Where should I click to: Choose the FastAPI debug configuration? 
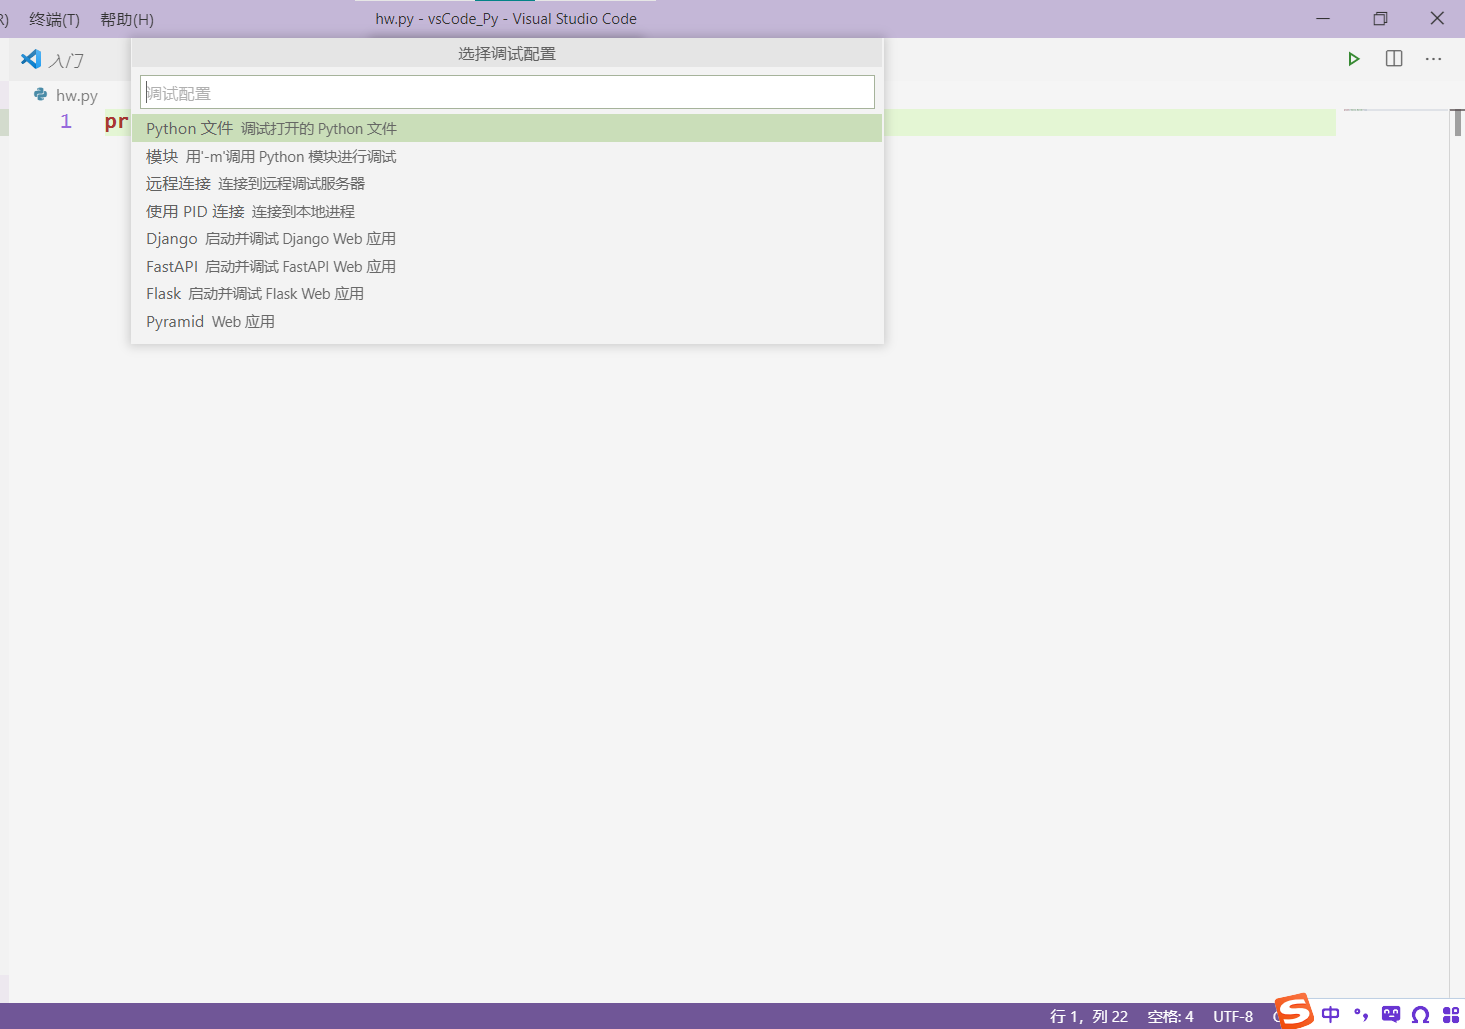[x=507, y=266]
